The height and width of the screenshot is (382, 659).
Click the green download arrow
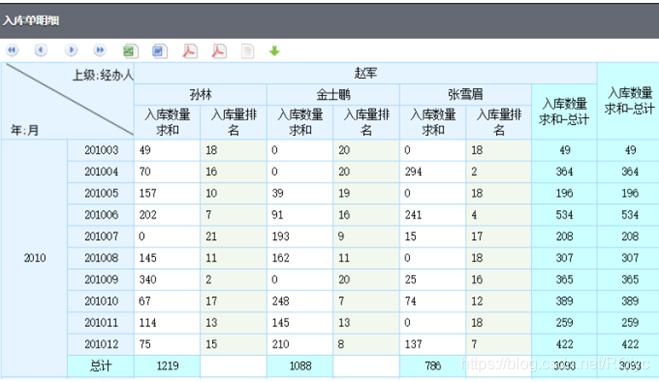click(x=274, y=51)
